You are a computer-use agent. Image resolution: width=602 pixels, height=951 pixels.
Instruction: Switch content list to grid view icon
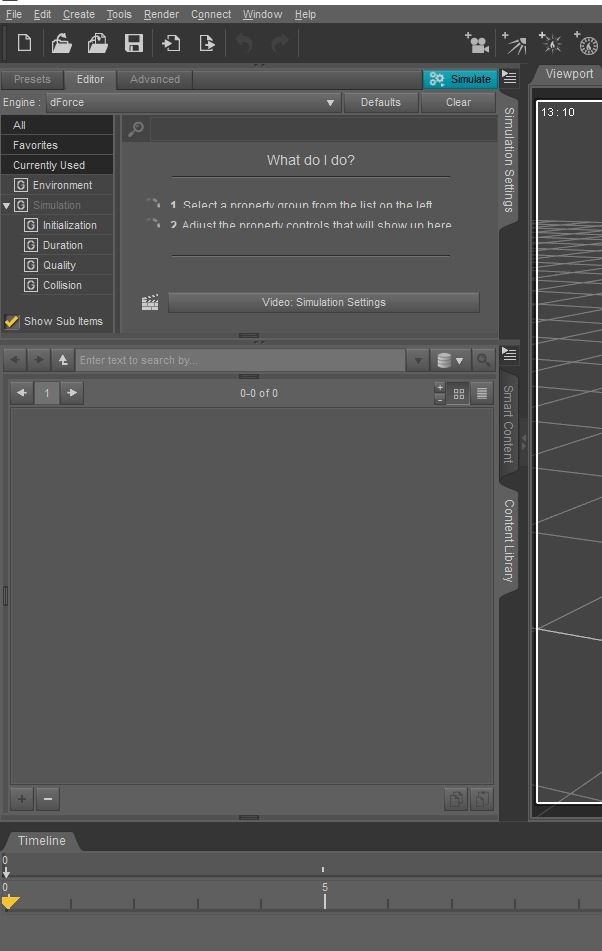pos(459,393)
